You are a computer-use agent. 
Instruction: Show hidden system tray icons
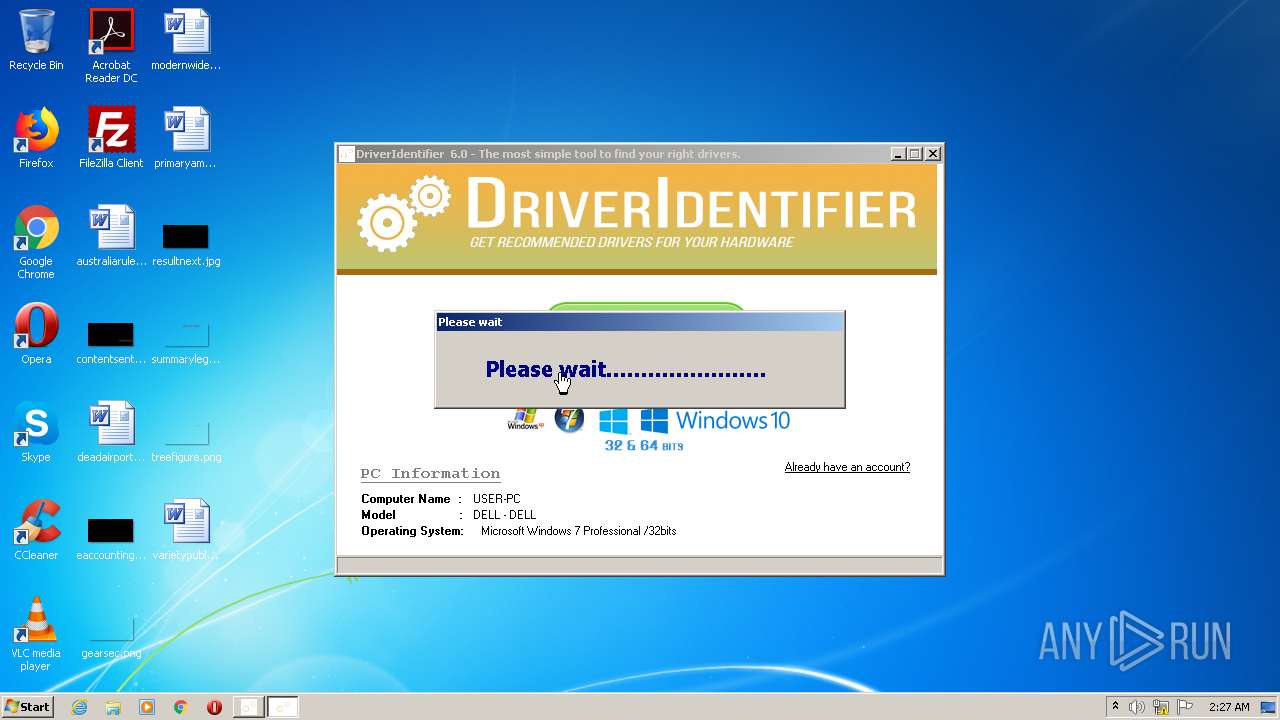1115,707
